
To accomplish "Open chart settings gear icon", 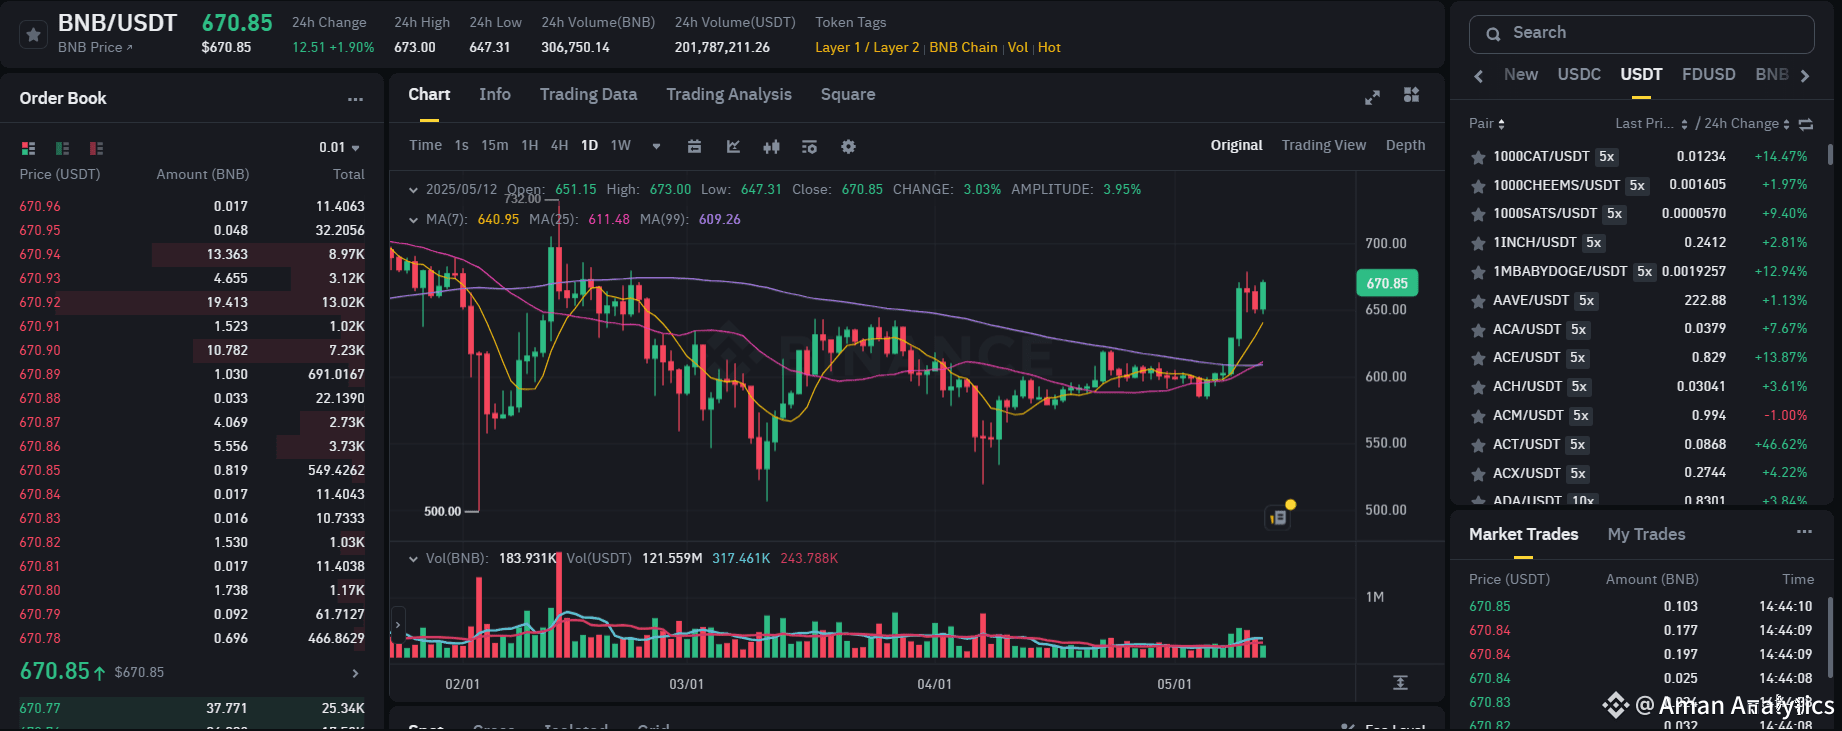I will 848,146.
